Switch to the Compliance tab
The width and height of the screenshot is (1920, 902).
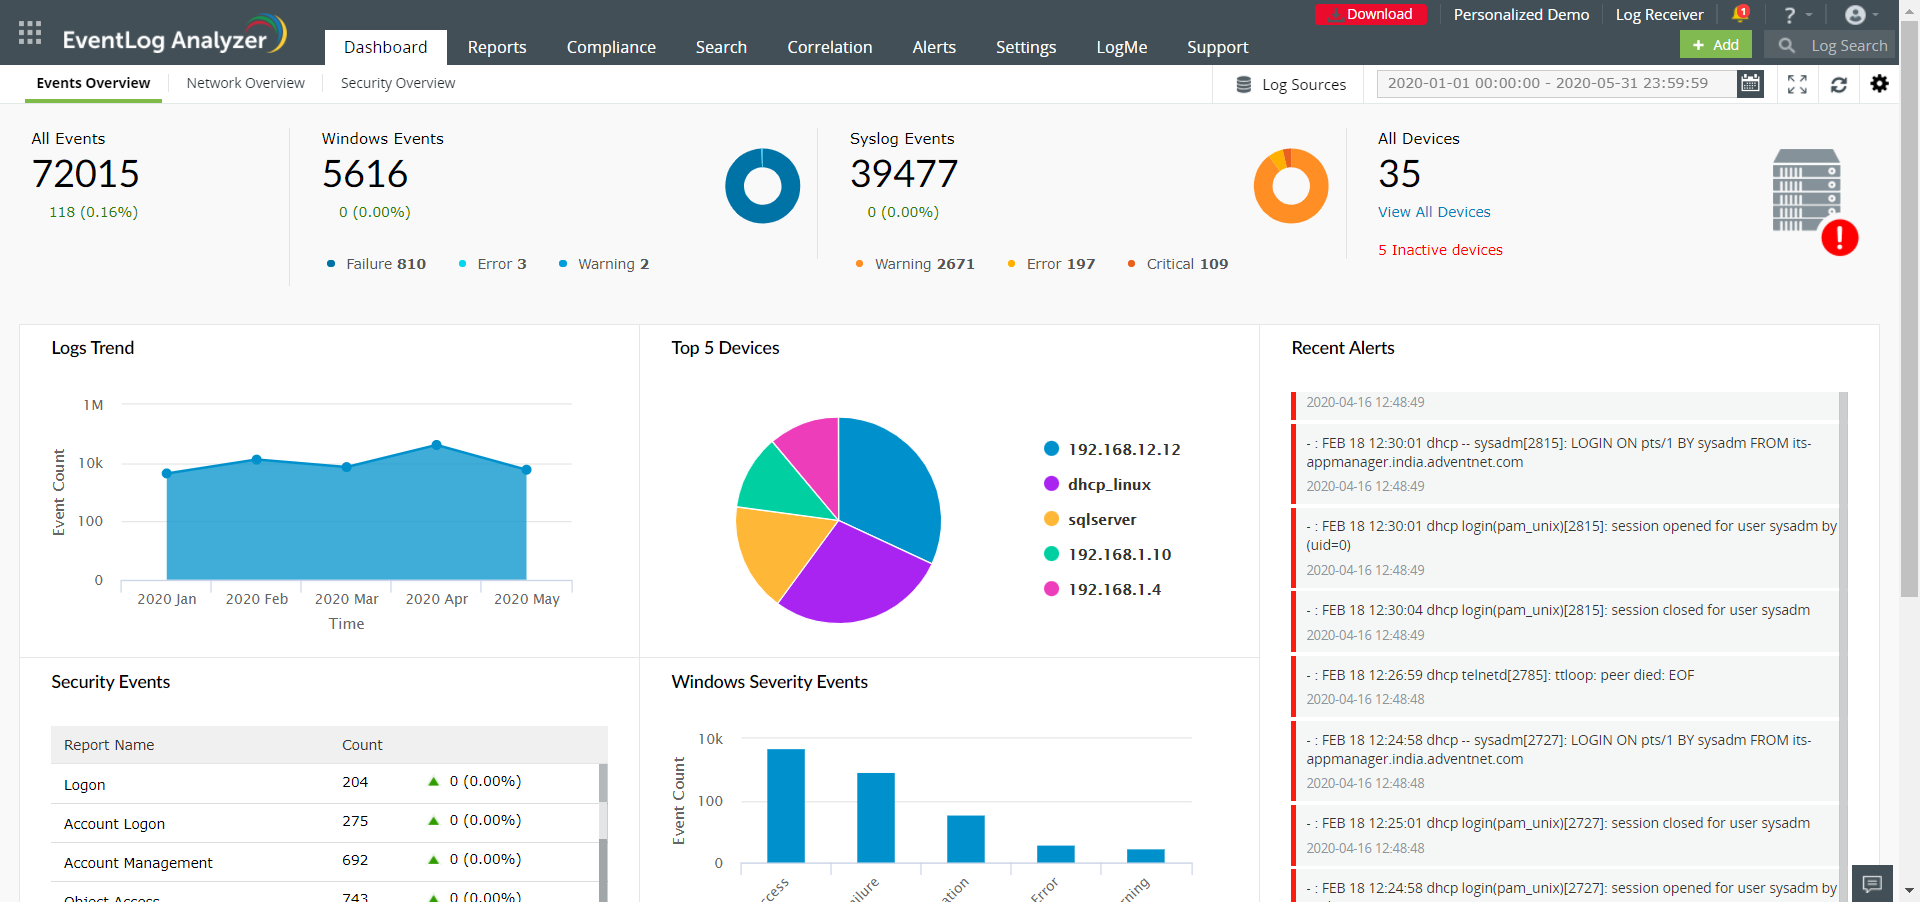(611, 47)
